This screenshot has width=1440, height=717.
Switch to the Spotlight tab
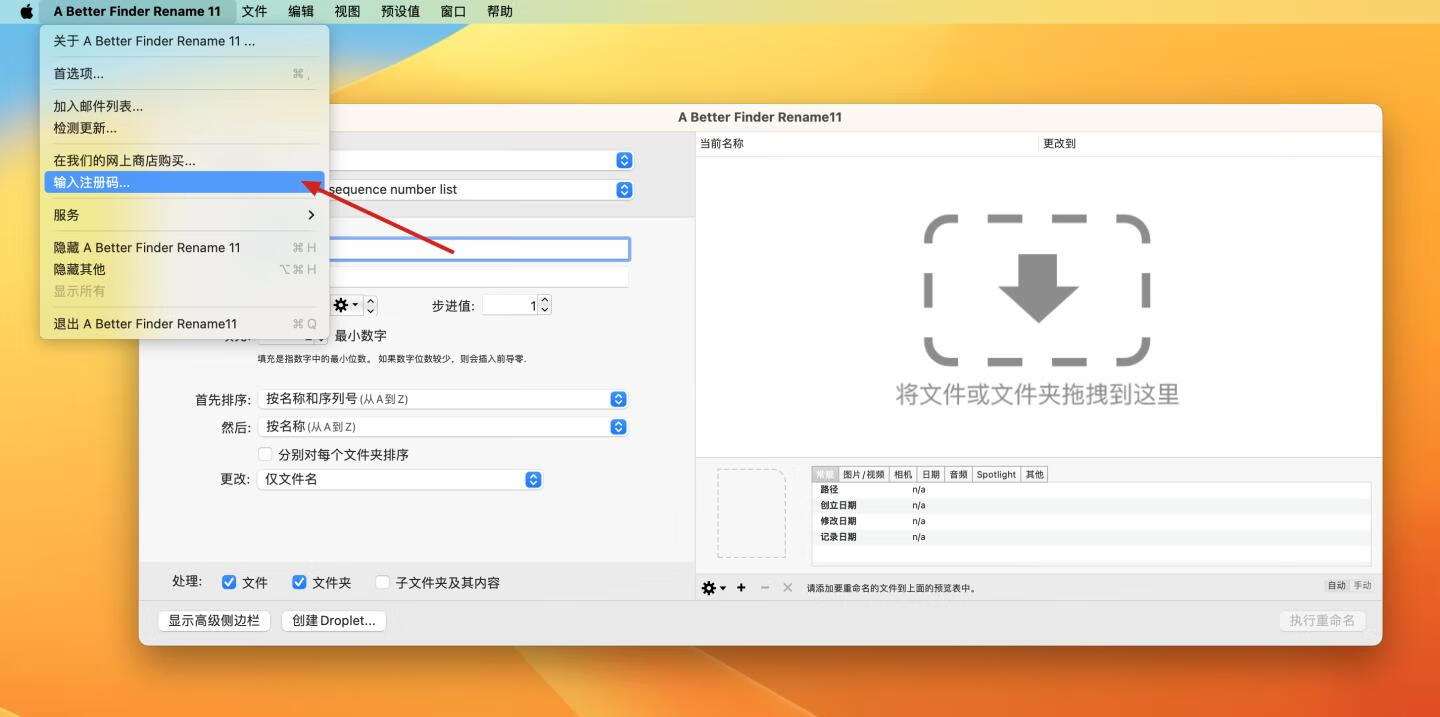996,474
